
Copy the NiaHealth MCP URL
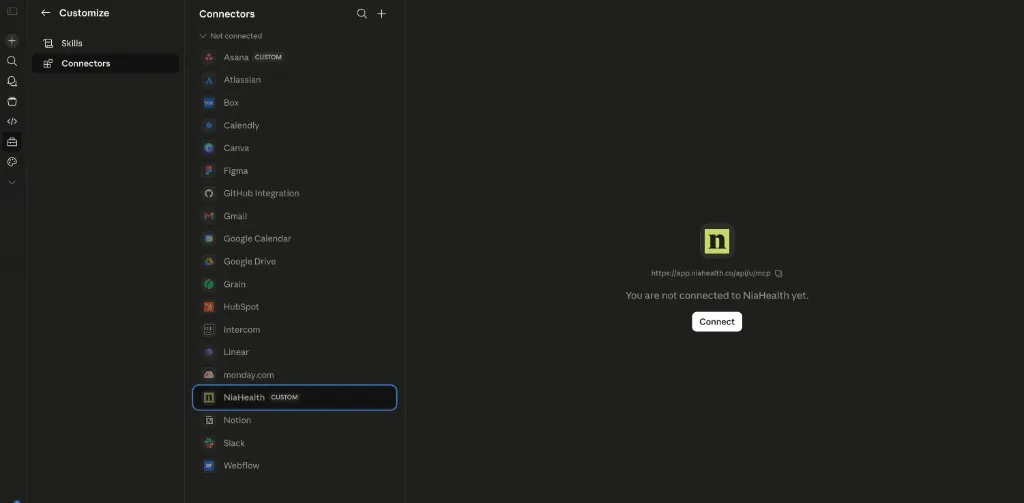778,274
